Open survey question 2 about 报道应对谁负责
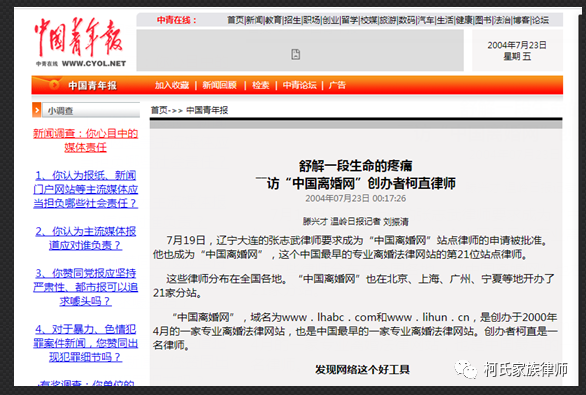The height and width of the screenshot is (395, 586). pyautogui.click(x=86, y=238)
